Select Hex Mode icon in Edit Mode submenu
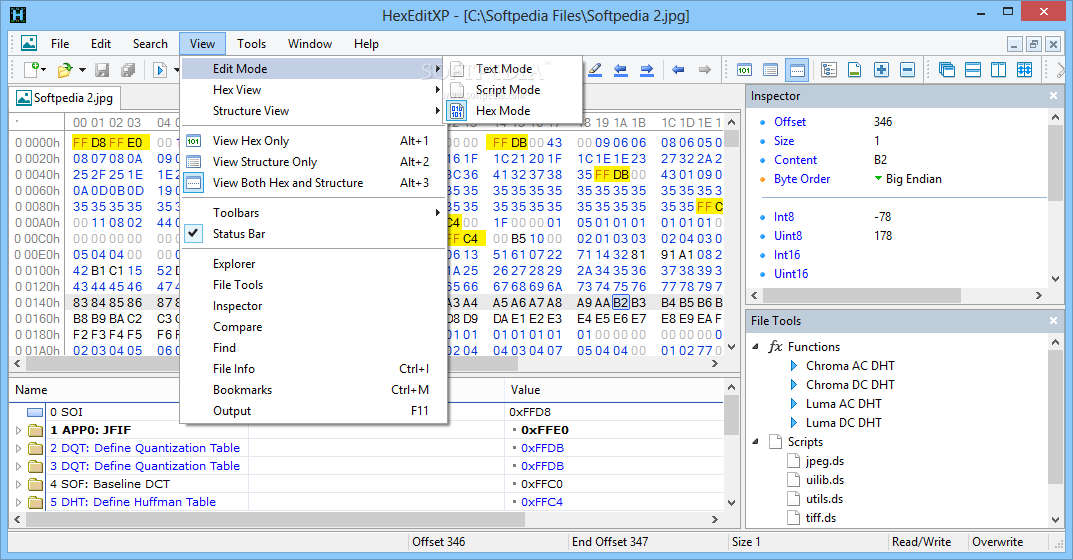1073x560 pixels. click(457, 110)
